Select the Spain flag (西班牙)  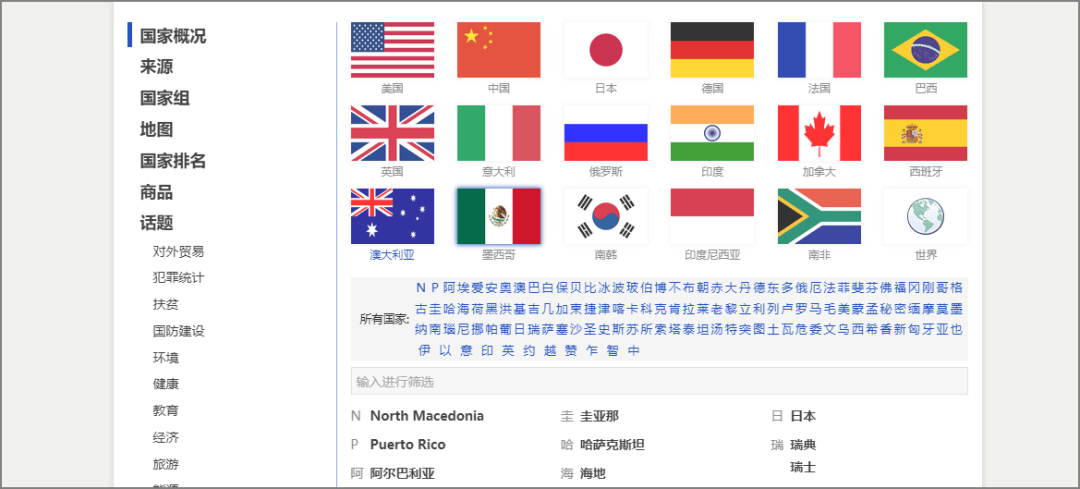(926, 133)
